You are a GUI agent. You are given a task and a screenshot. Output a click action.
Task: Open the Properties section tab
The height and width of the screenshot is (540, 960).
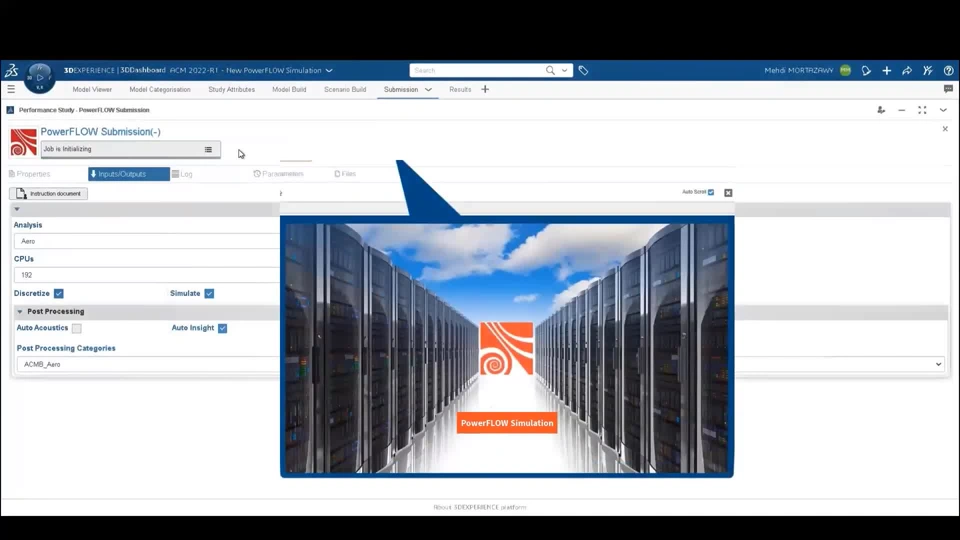(x=29, y=174)
